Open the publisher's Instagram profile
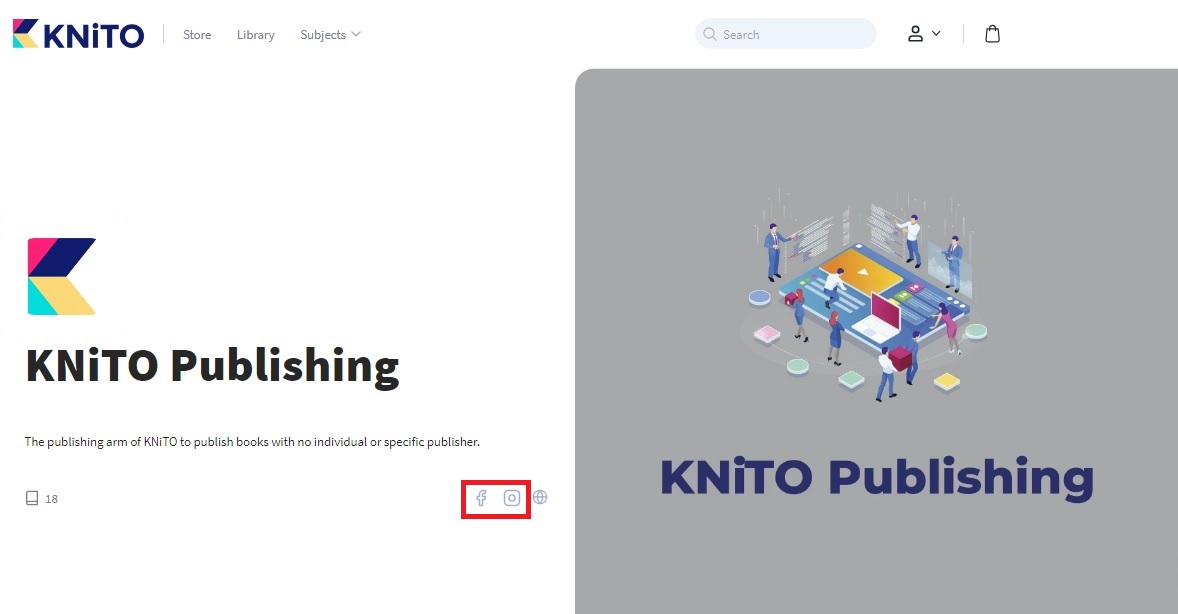The width and height of the screenshot is (1178, 614). [512, 498]
